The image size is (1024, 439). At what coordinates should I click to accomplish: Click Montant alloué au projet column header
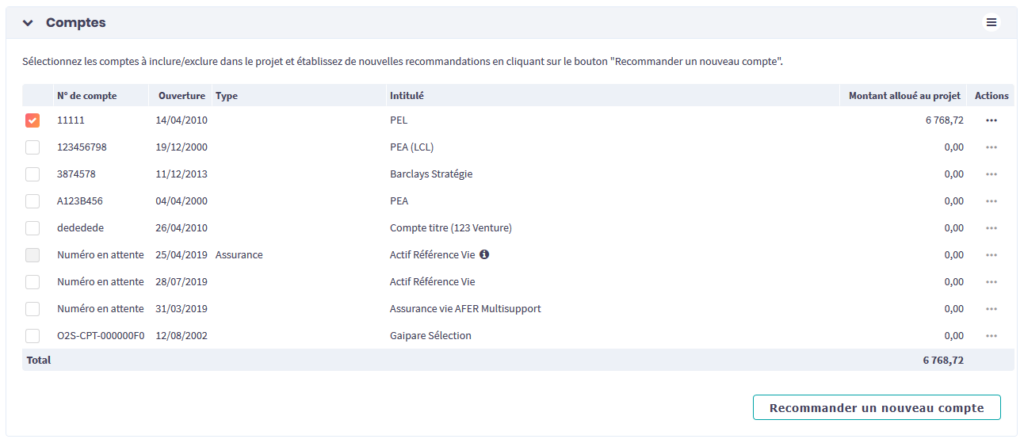[x=904, y=96]
